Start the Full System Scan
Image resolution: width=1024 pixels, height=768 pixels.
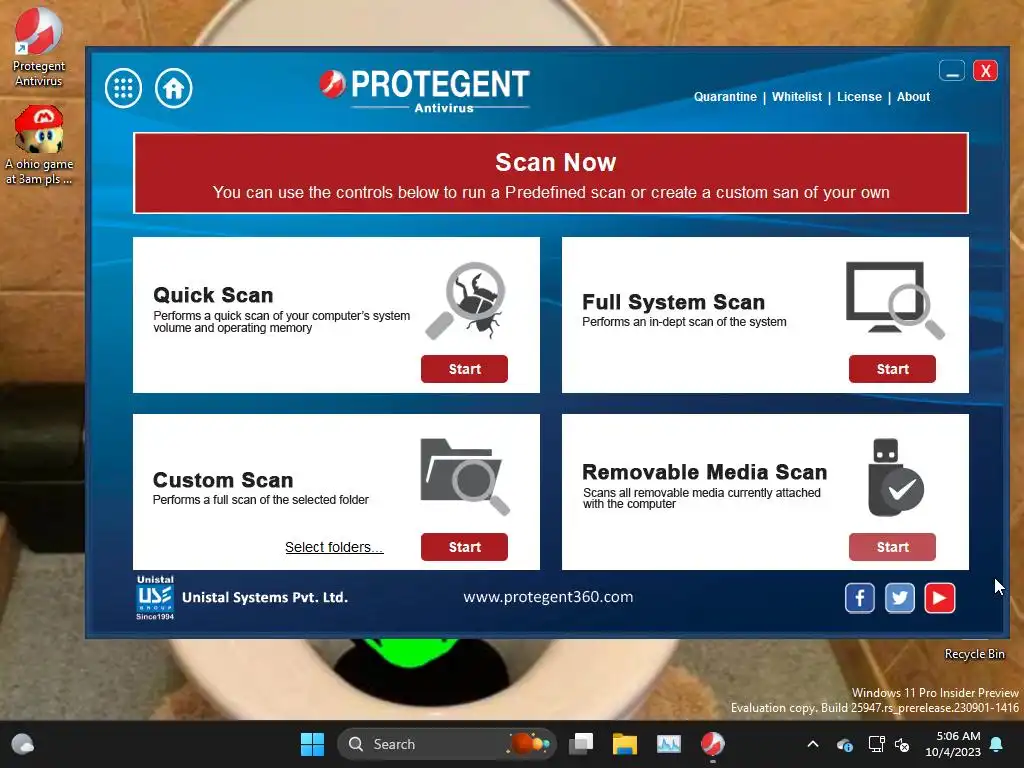point(892,369)
